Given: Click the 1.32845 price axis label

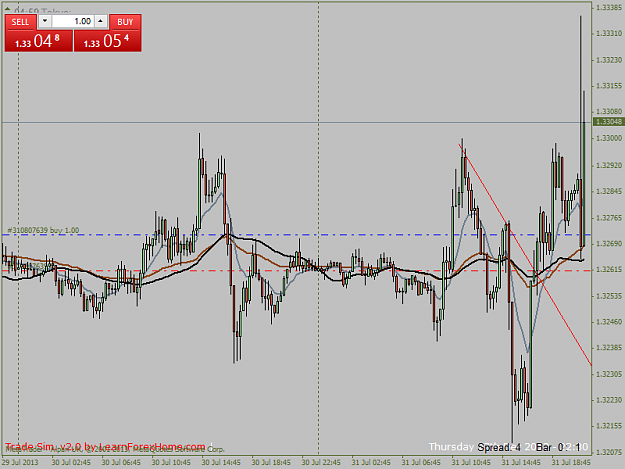Looking at the screenshot, I should 609,191.
